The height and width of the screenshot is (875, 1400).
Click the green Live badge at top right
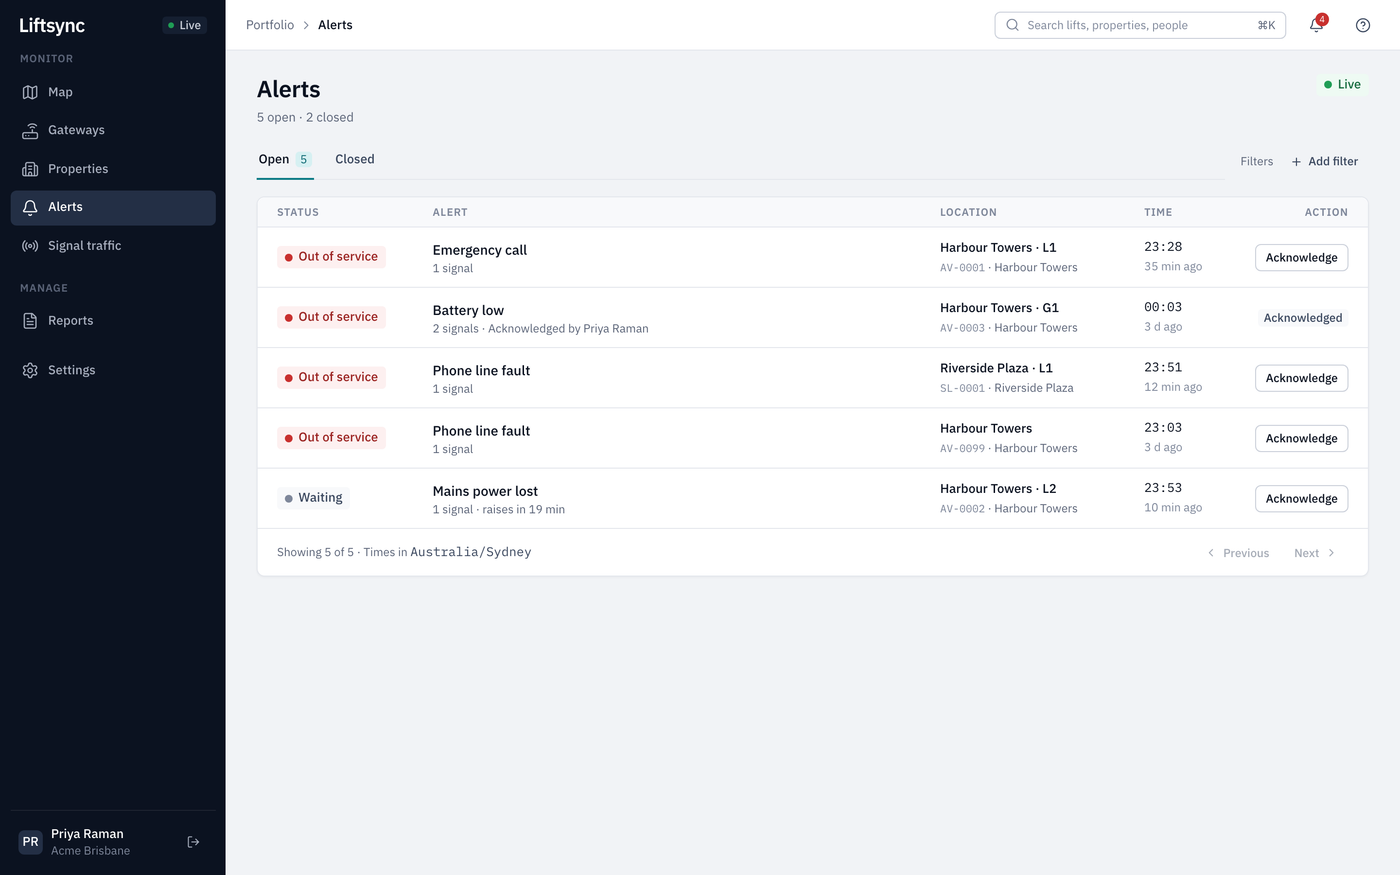1342,85
